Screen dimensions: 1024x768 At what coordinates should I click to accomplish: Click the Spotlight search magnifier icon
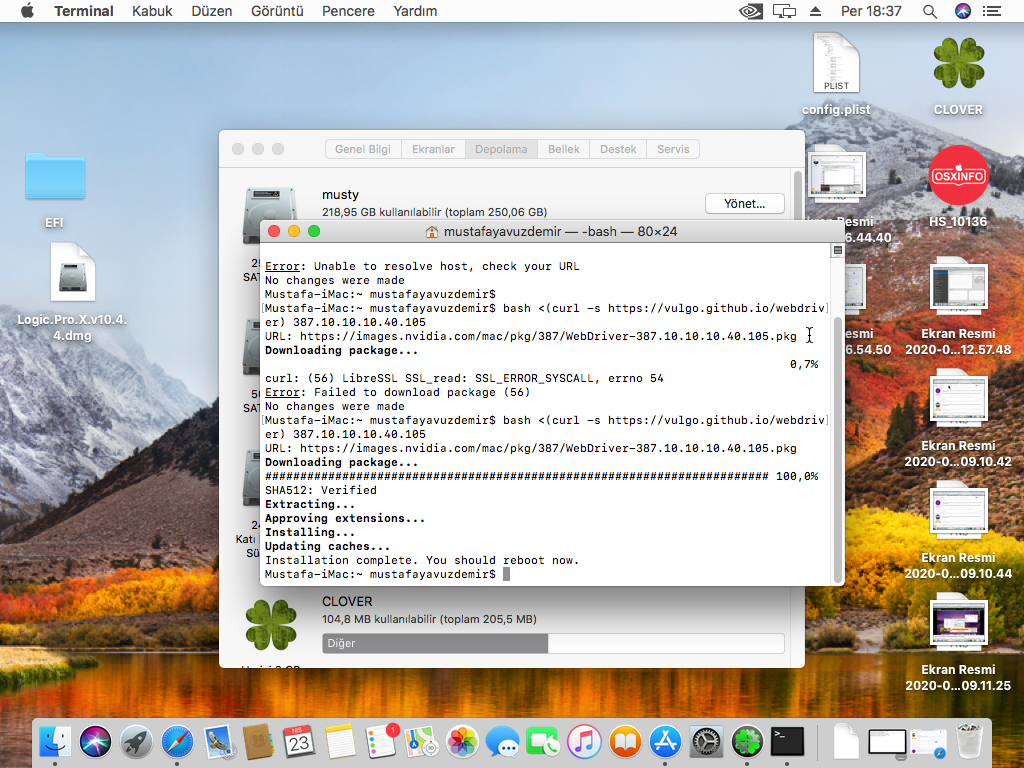[x=930, y=11]
